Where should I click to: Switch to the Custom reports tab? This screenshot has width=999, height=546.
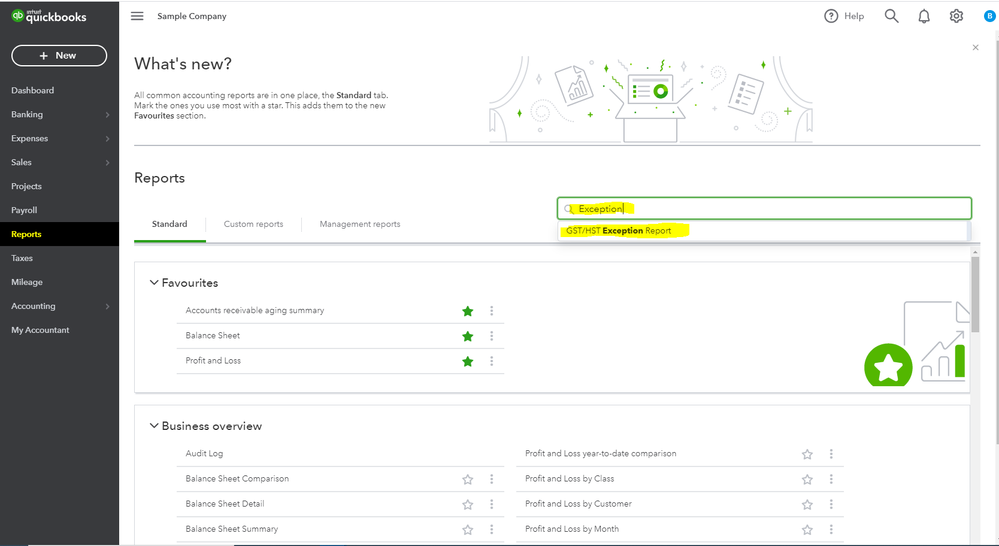coord(253,224)
